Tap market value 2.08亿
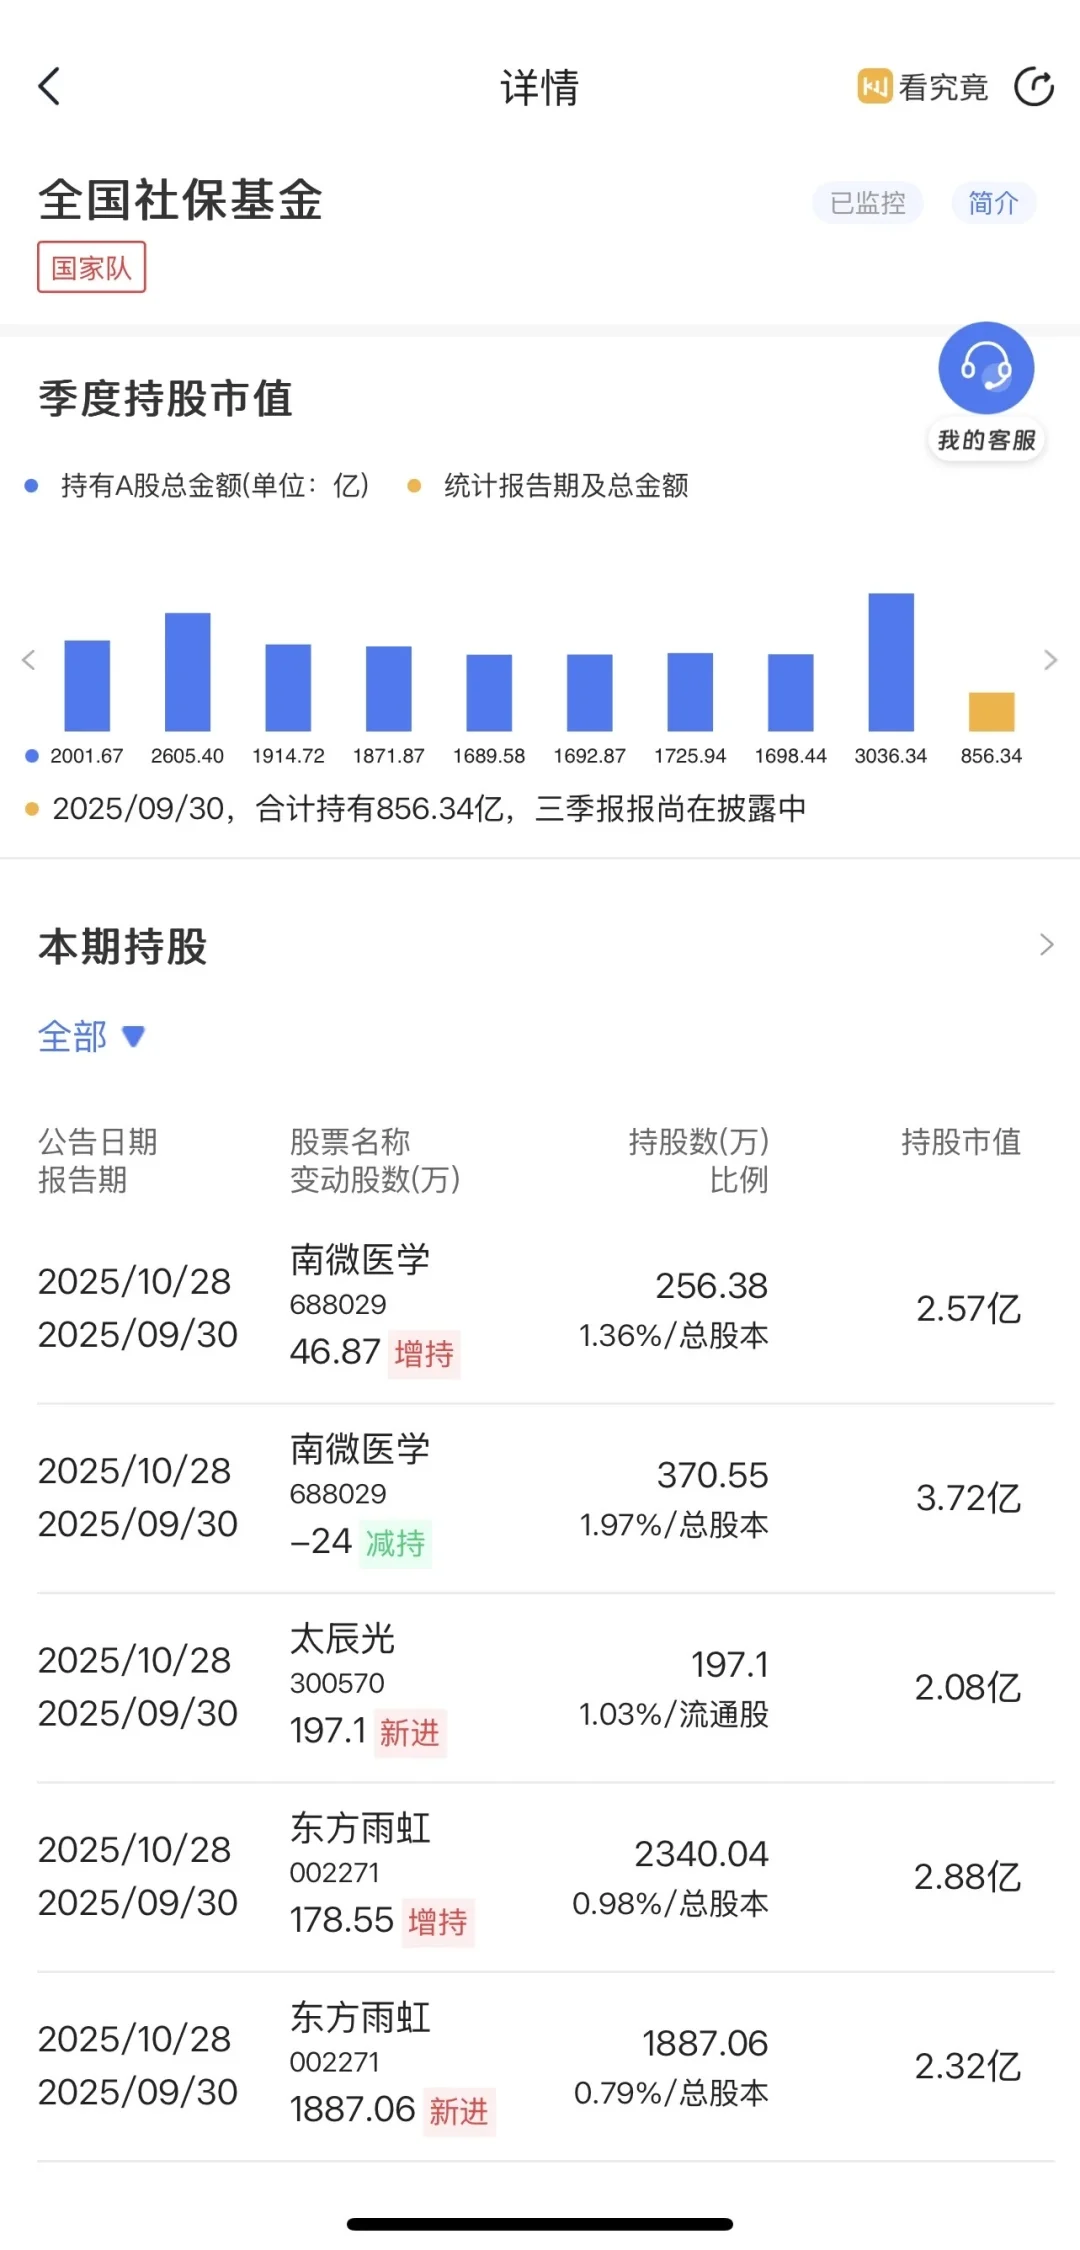 [x=968, y=1688]
